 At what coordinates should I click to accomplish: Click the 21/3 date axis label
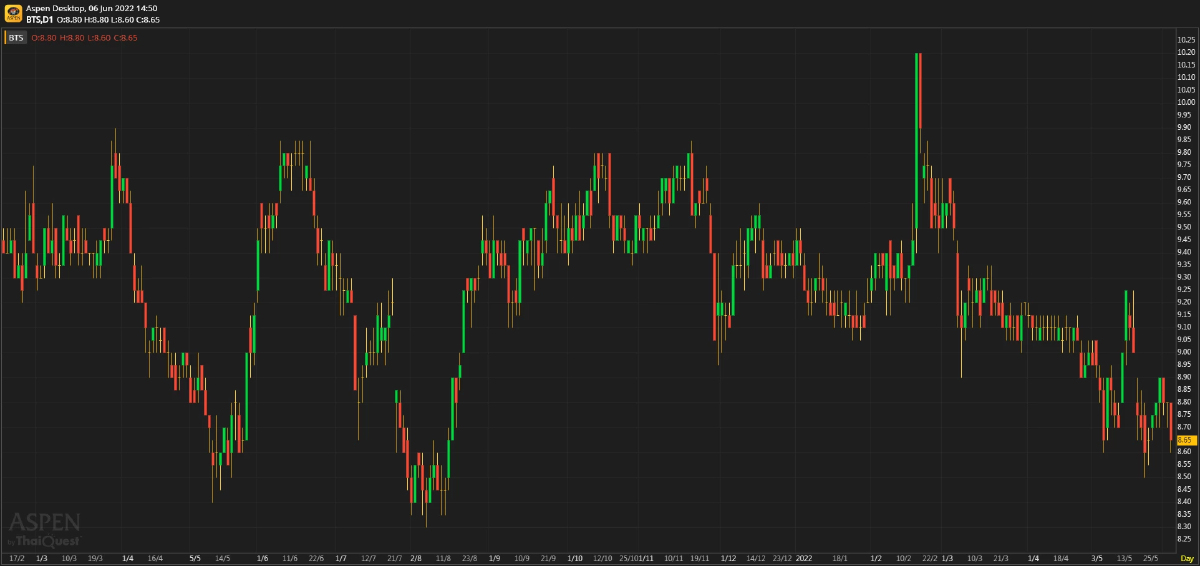1001,557
